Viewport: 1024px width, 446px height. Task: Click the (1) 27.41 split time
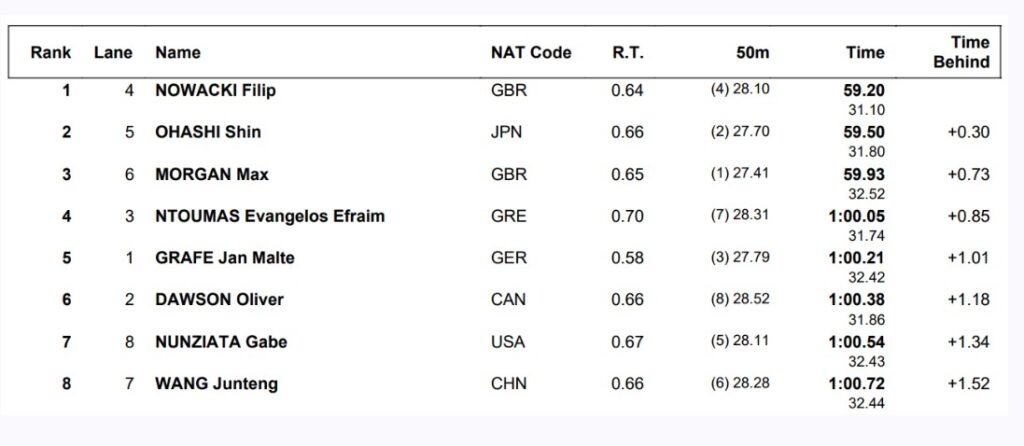(740, 174)
